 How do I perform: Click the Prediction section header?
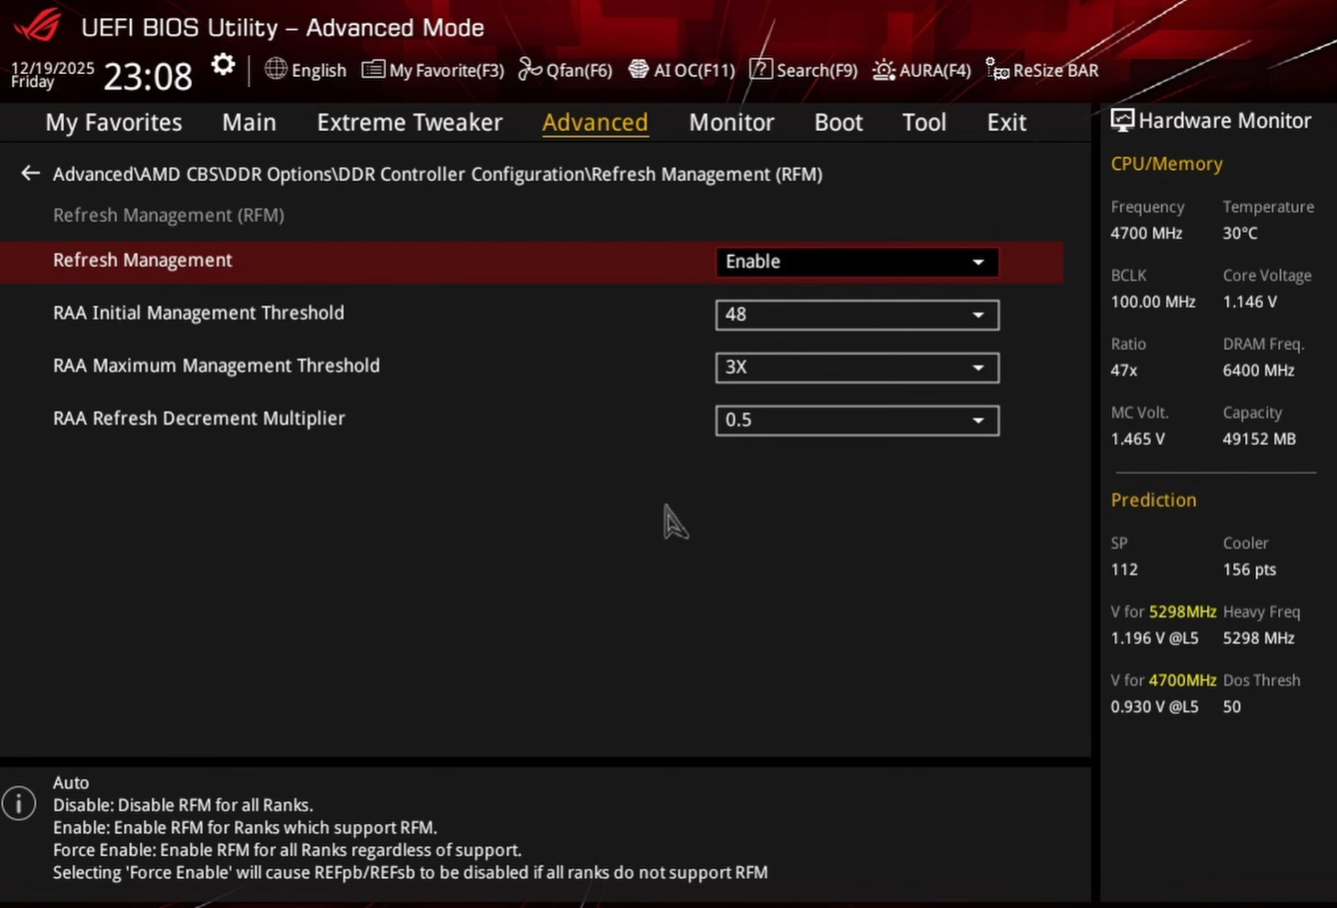(1154, 500)
